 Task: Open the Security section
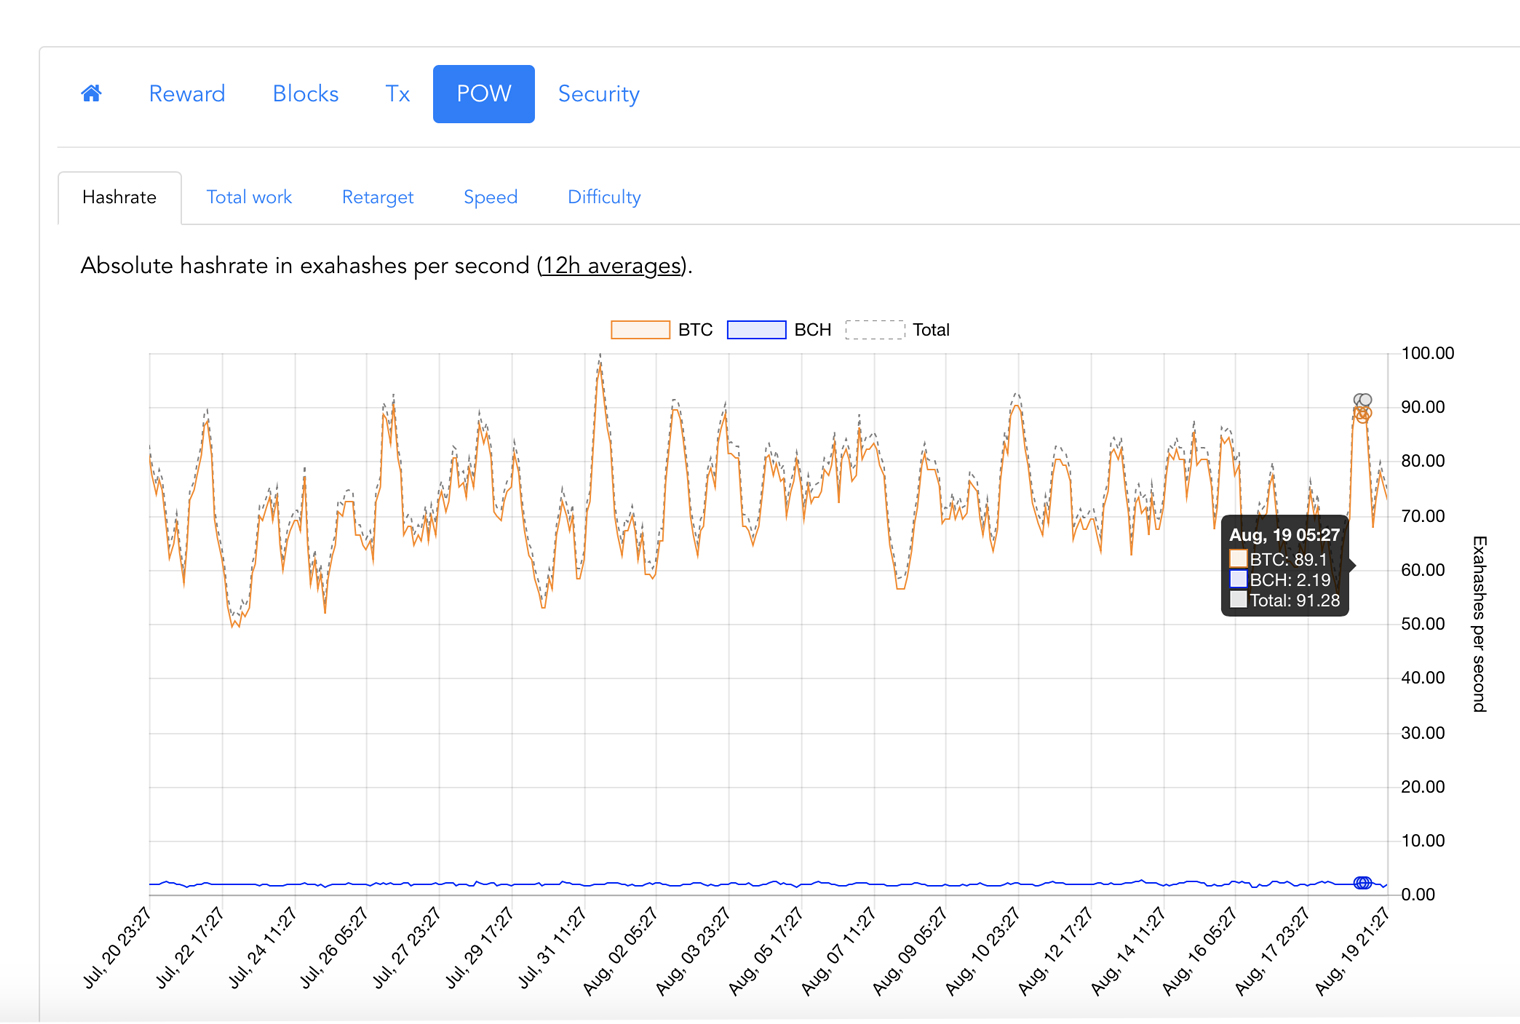599,93
